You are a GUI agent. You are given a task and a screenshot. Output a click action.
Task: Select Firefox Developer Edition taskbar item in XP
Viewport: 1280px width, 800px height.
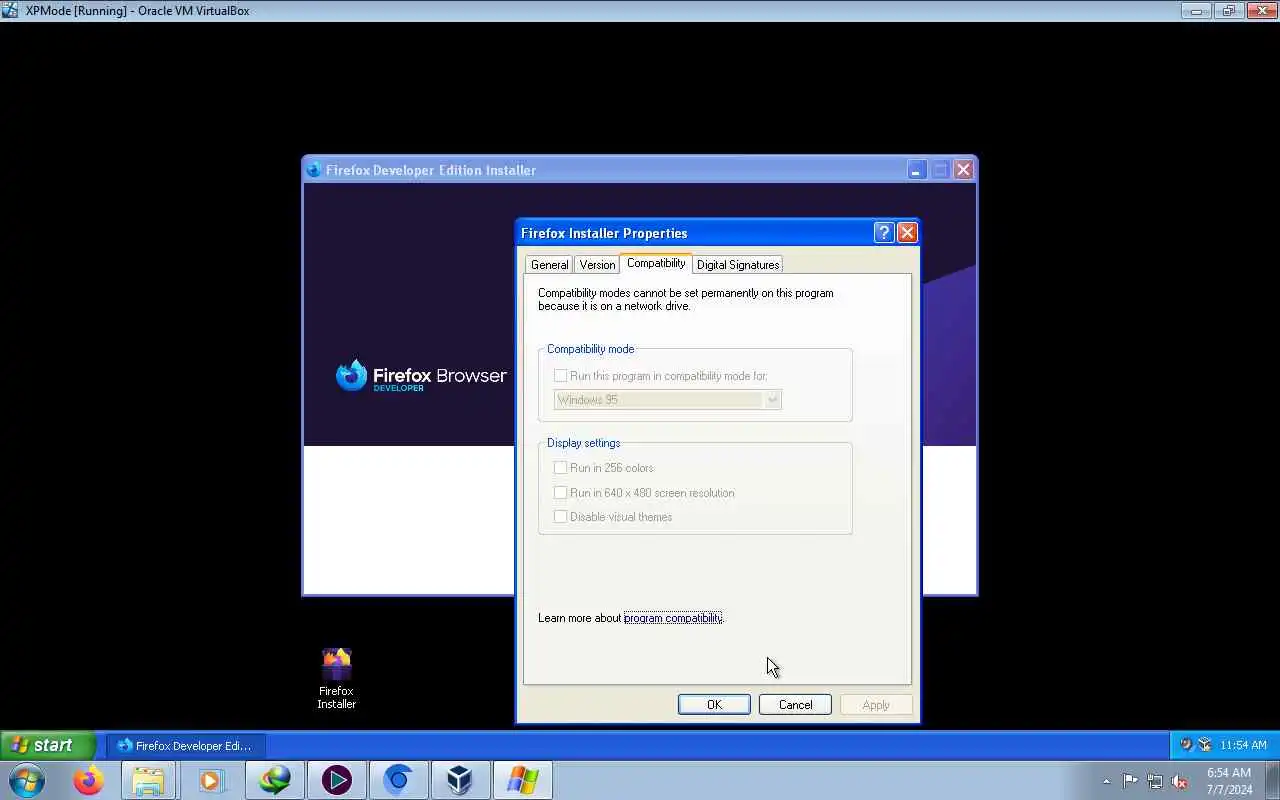(185, 745)
